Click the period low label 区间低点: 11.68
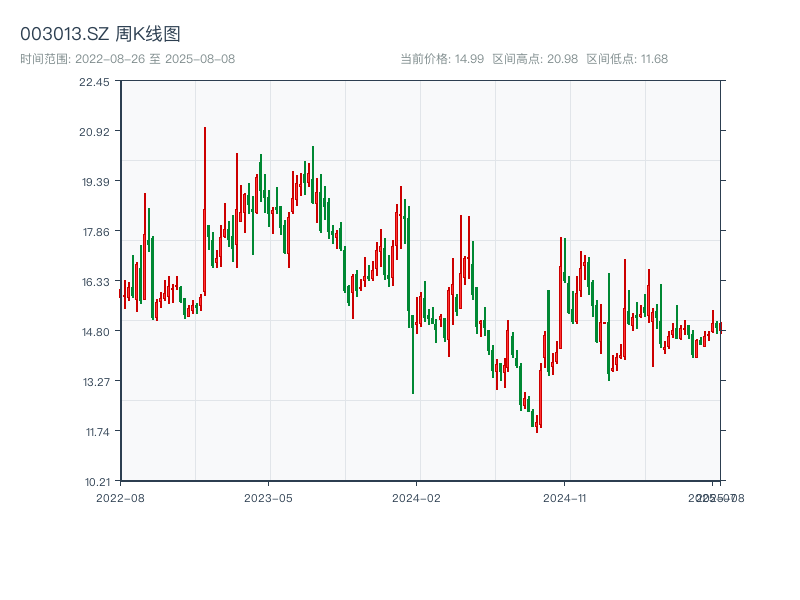Image resolution: width=800 pixels, height=600 pixels. tap(627, 59)
